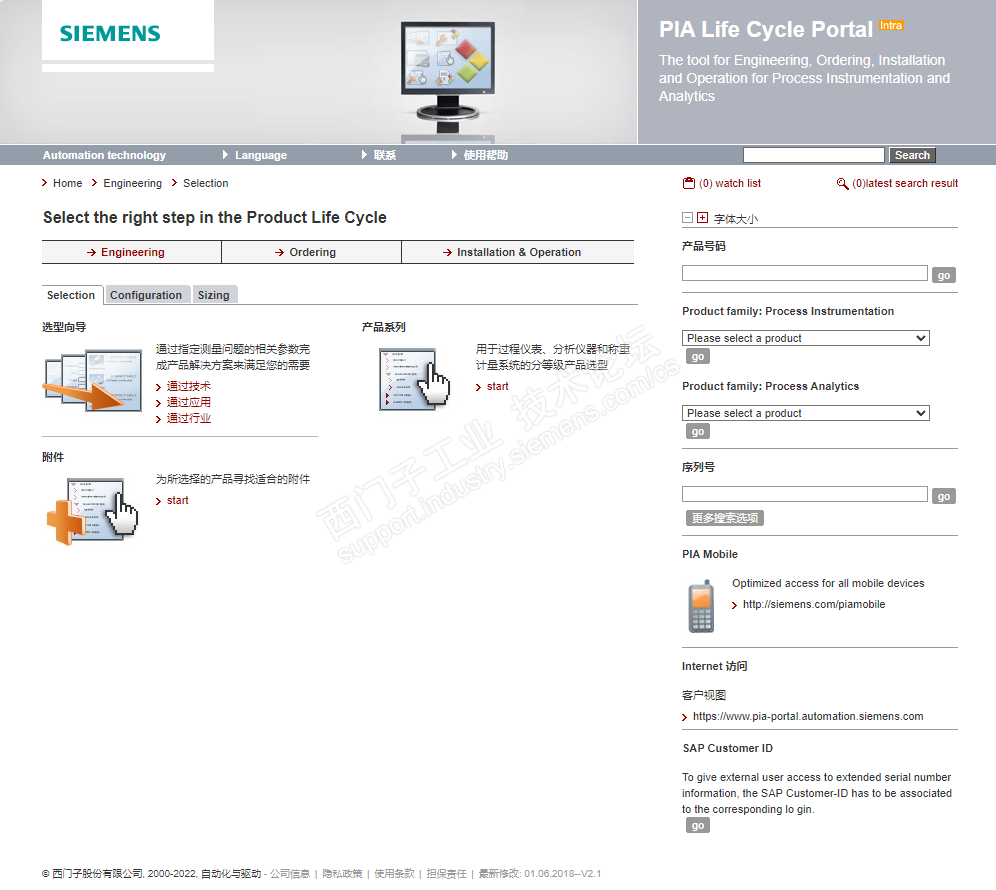Switch to the Selection tab

click(x=72, y=295)
